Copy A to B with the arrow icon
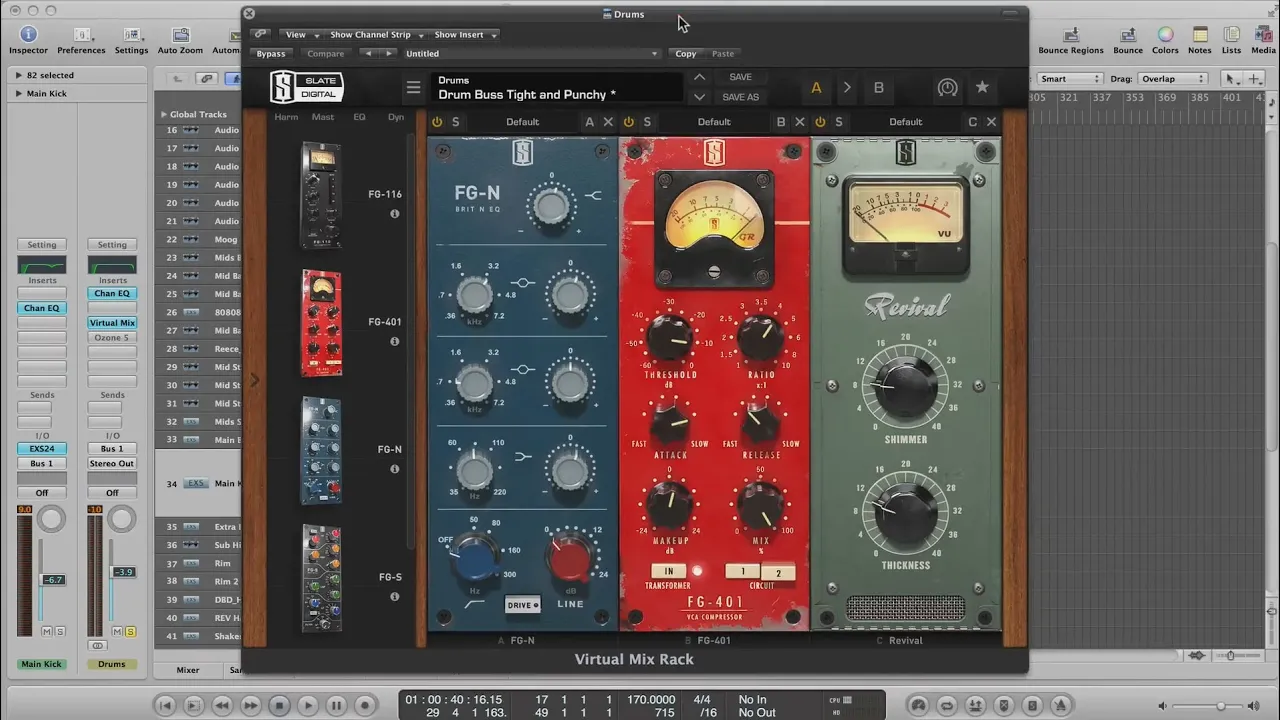 (x=847, y=88)
